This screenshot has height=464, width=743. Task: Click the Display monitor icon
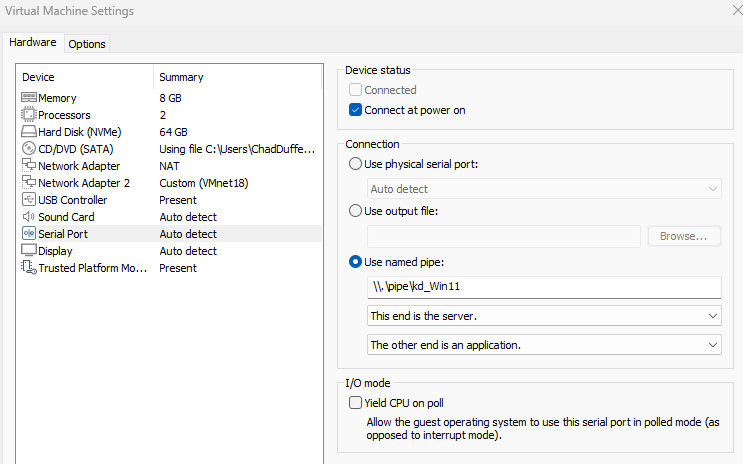[29, 250]
